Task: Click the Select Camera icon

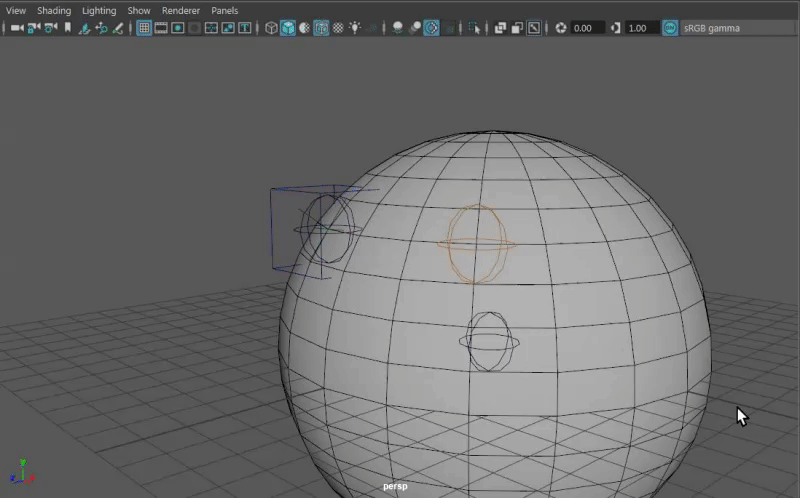Action: pyautogui.click(x=17, y=28)
